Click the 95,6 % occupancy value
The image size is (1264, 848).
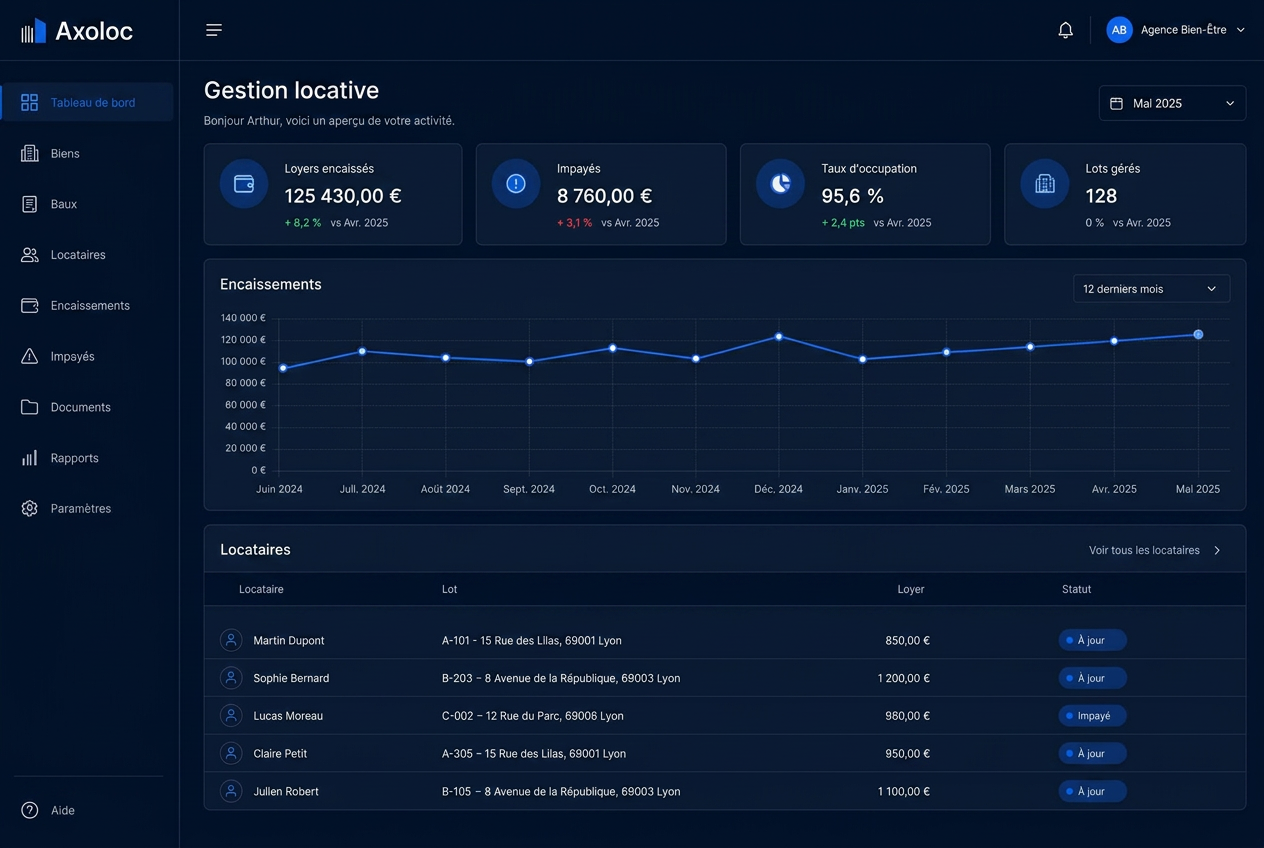click(853, 196)
